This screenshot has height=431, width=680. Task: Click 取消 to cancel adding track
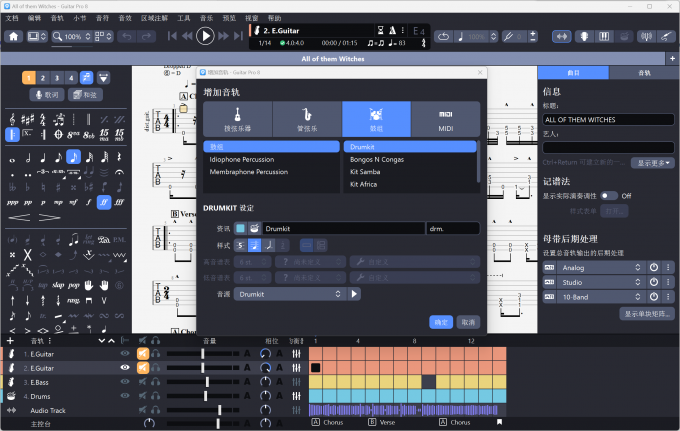pyautogui.click(x=467, y=322)
